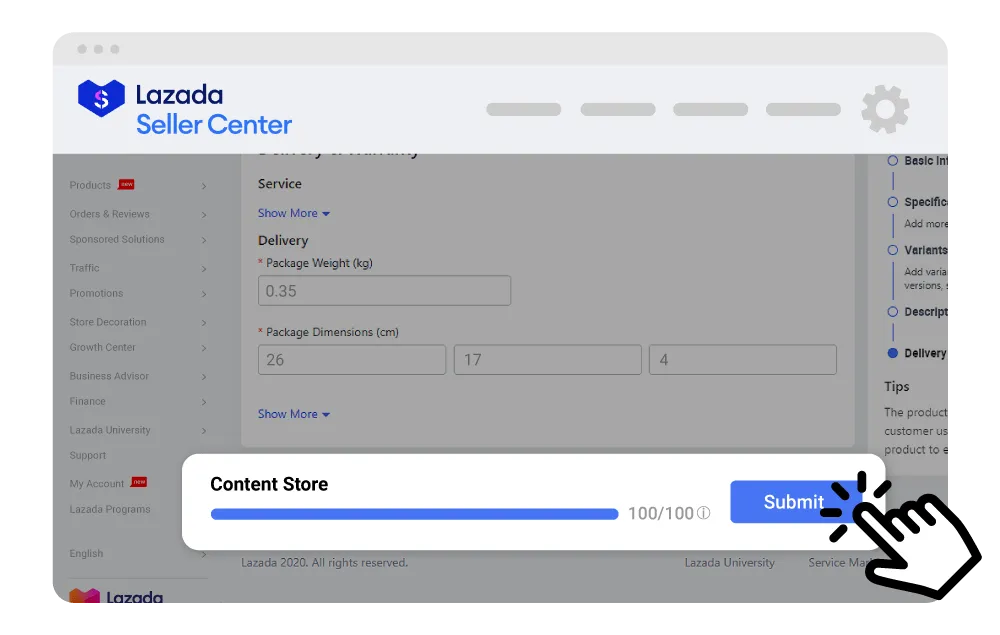Open the English language selector
The height and width of the screenshot is (635, 1000).
137,553
